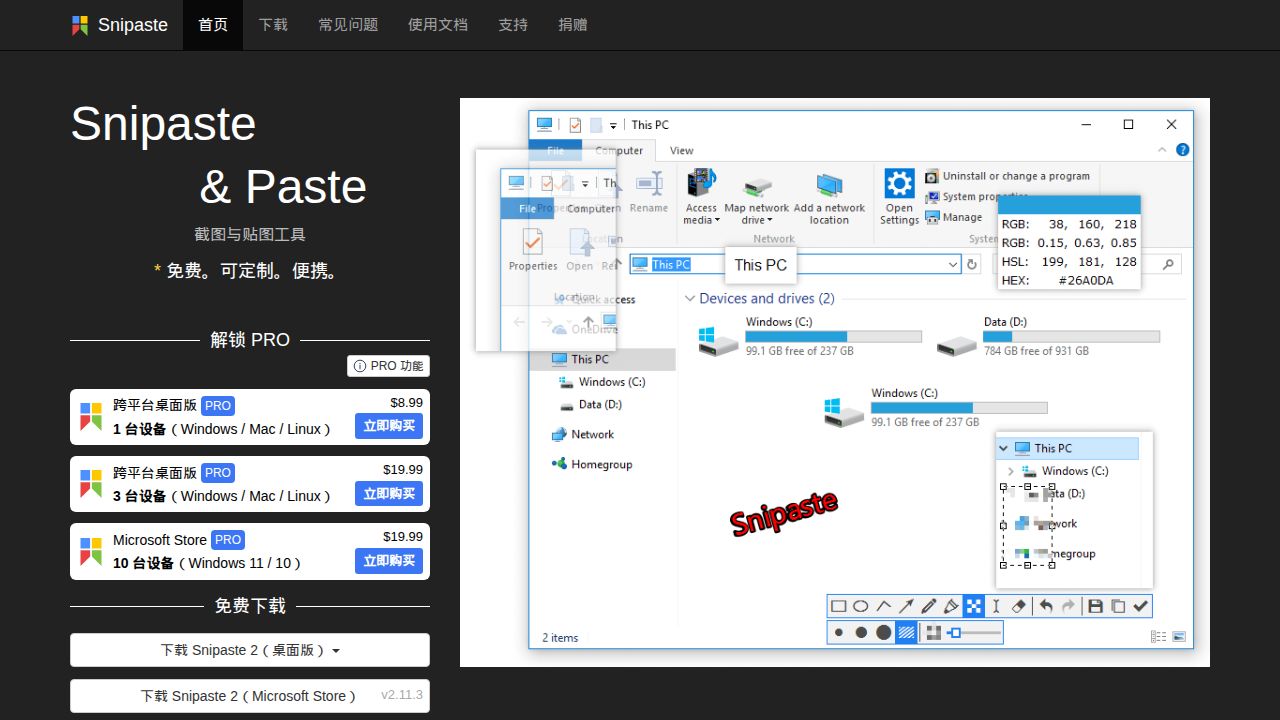Screen dimensions: 1280x720
Task: Click 立即购买 for the $8.99 plan
Action: (x=389, y=426)
